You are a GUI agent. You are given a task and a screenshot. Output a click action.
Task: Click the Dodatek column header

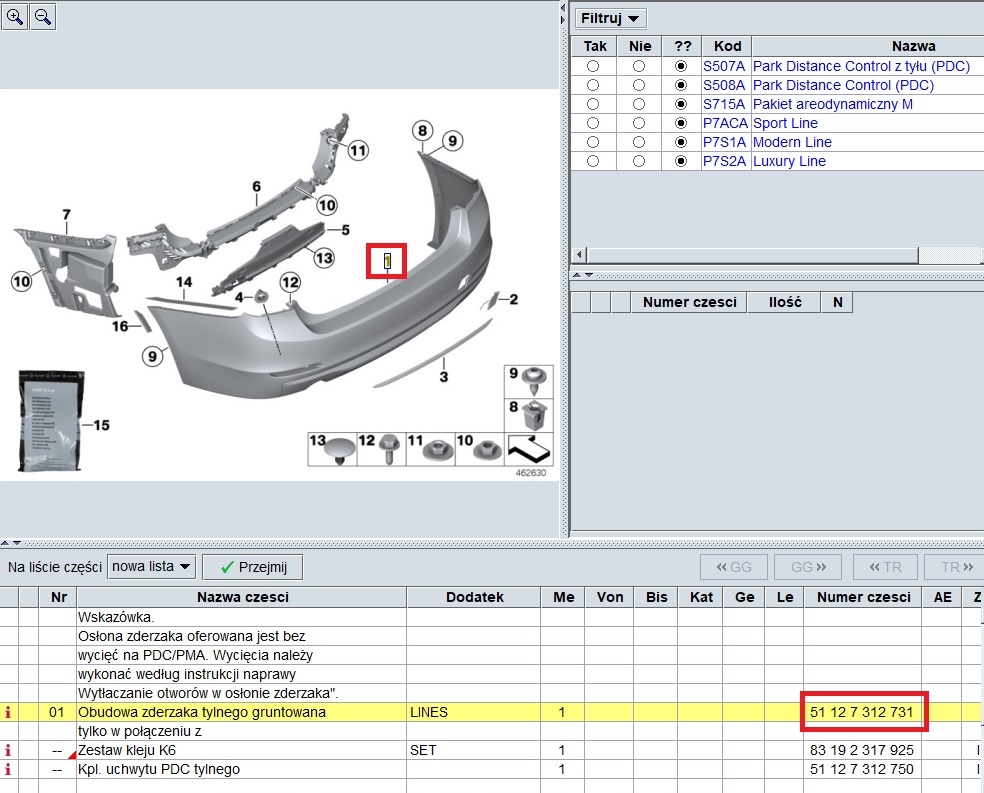point(474,597)
